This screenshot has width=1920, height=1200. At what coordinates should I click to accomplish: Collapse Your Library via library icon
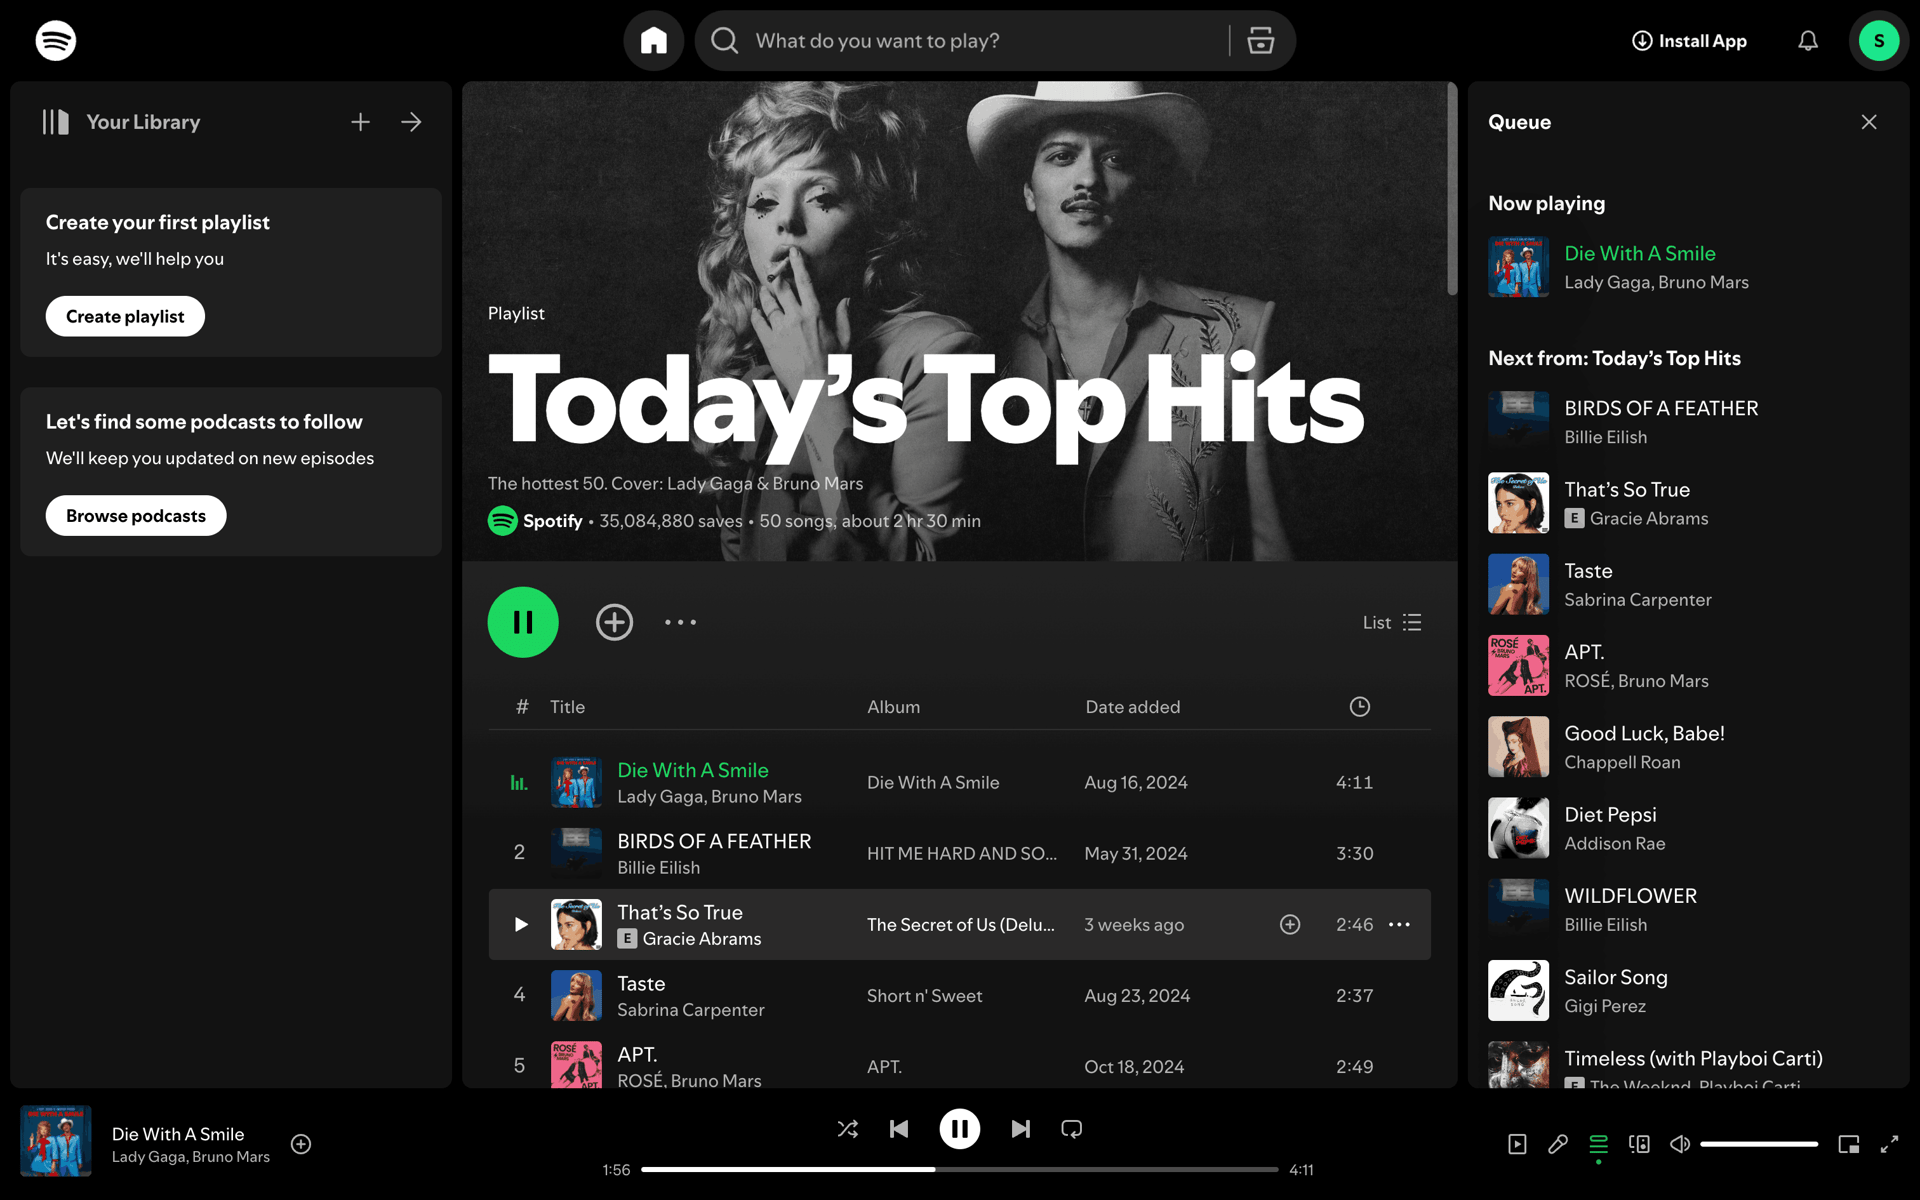click(x=56, y=122)
